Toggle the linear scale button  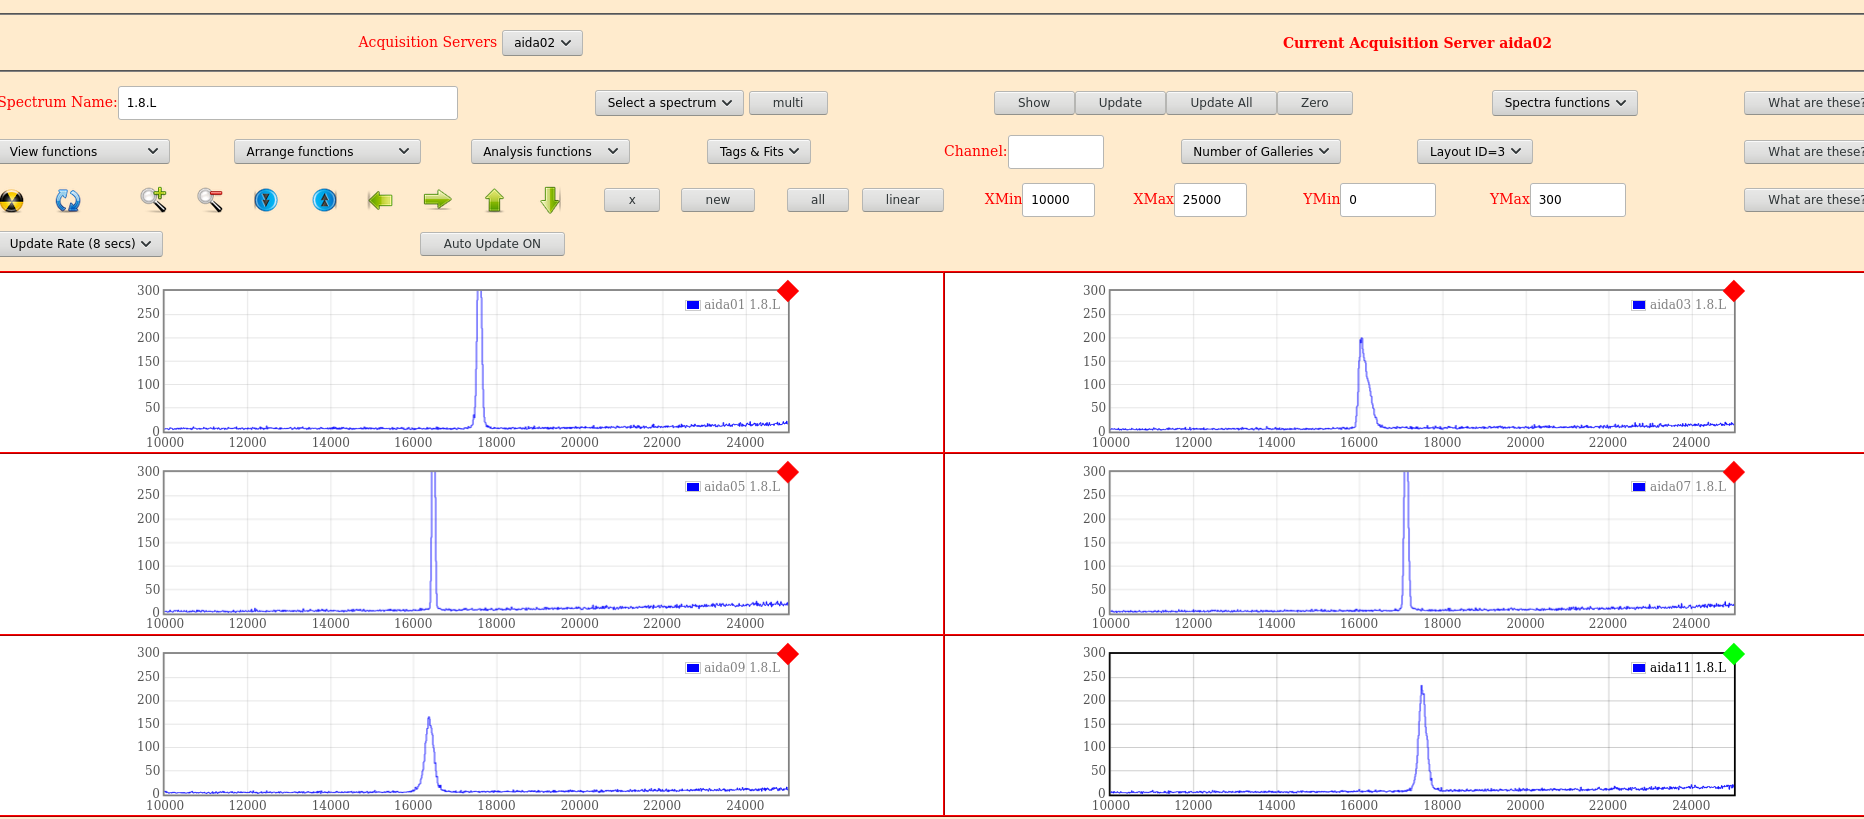(902, 200)
